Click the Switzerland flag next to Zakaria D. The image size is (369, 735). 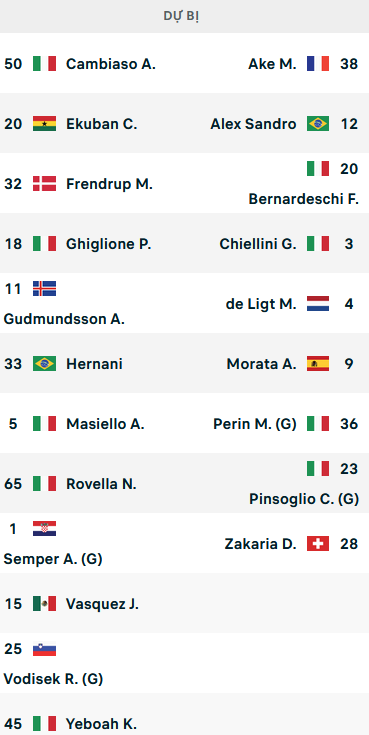point(318,544)
